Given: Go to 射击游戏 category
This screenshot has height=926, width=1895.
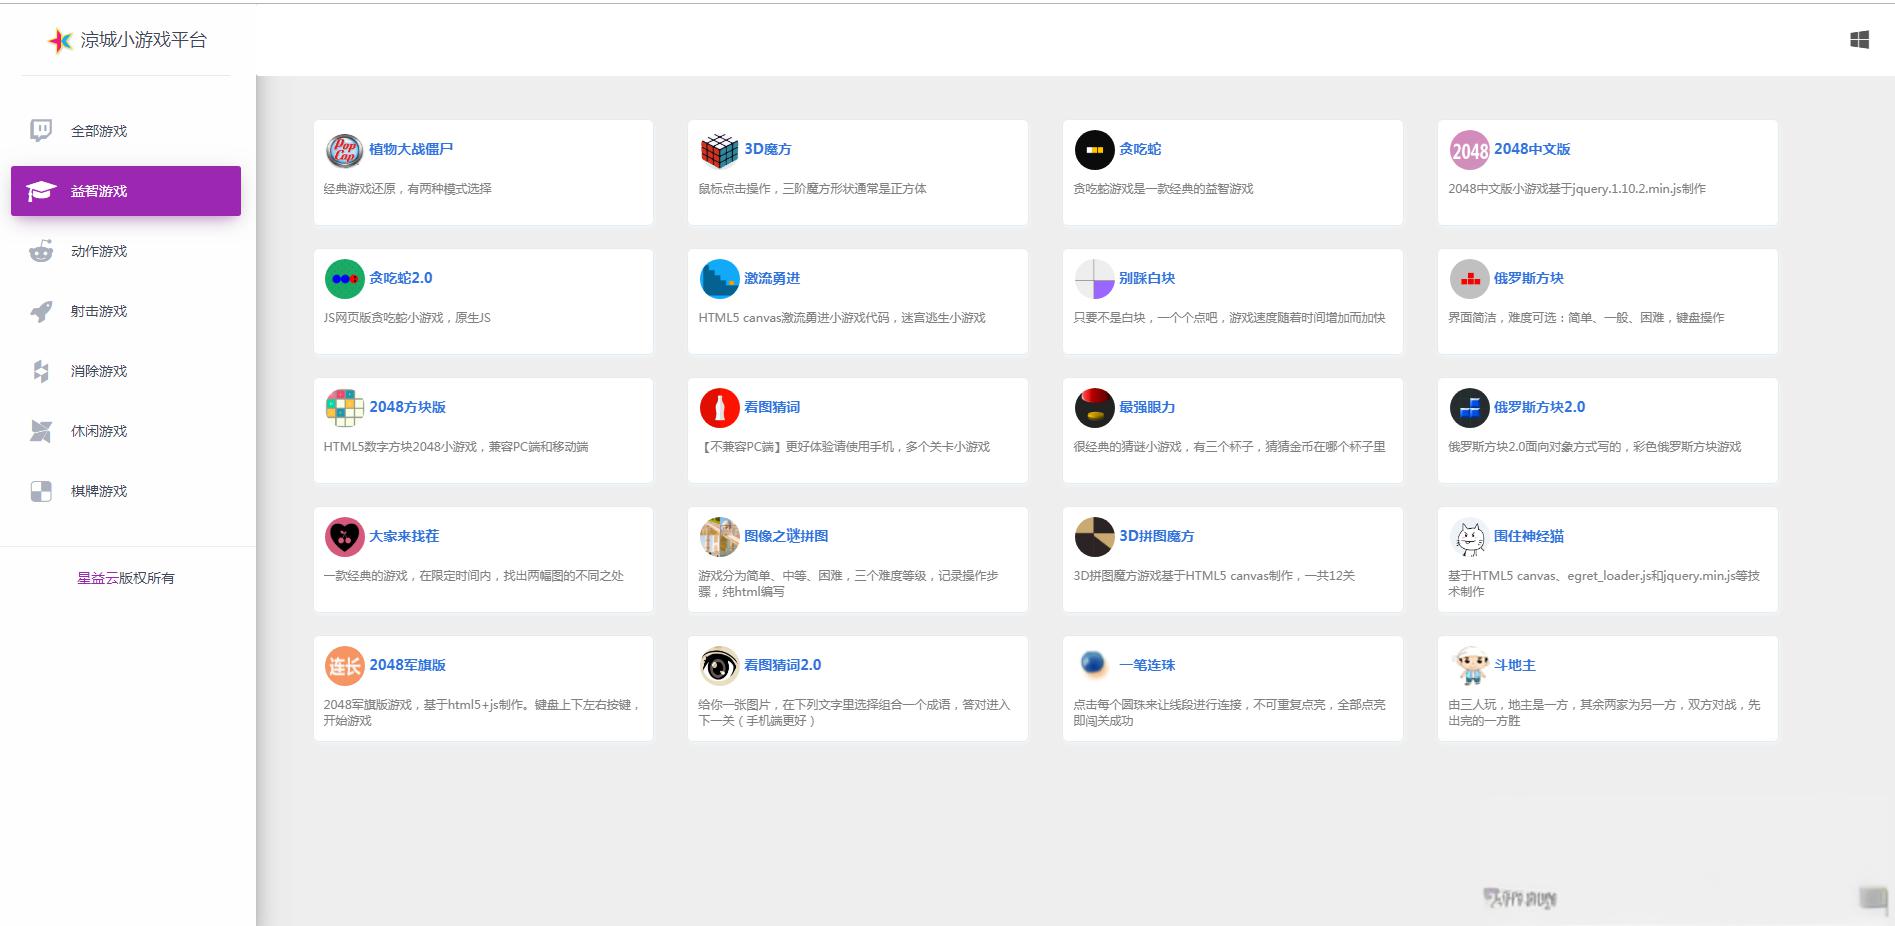Looking at the screenshot, I should click(126, 311).
